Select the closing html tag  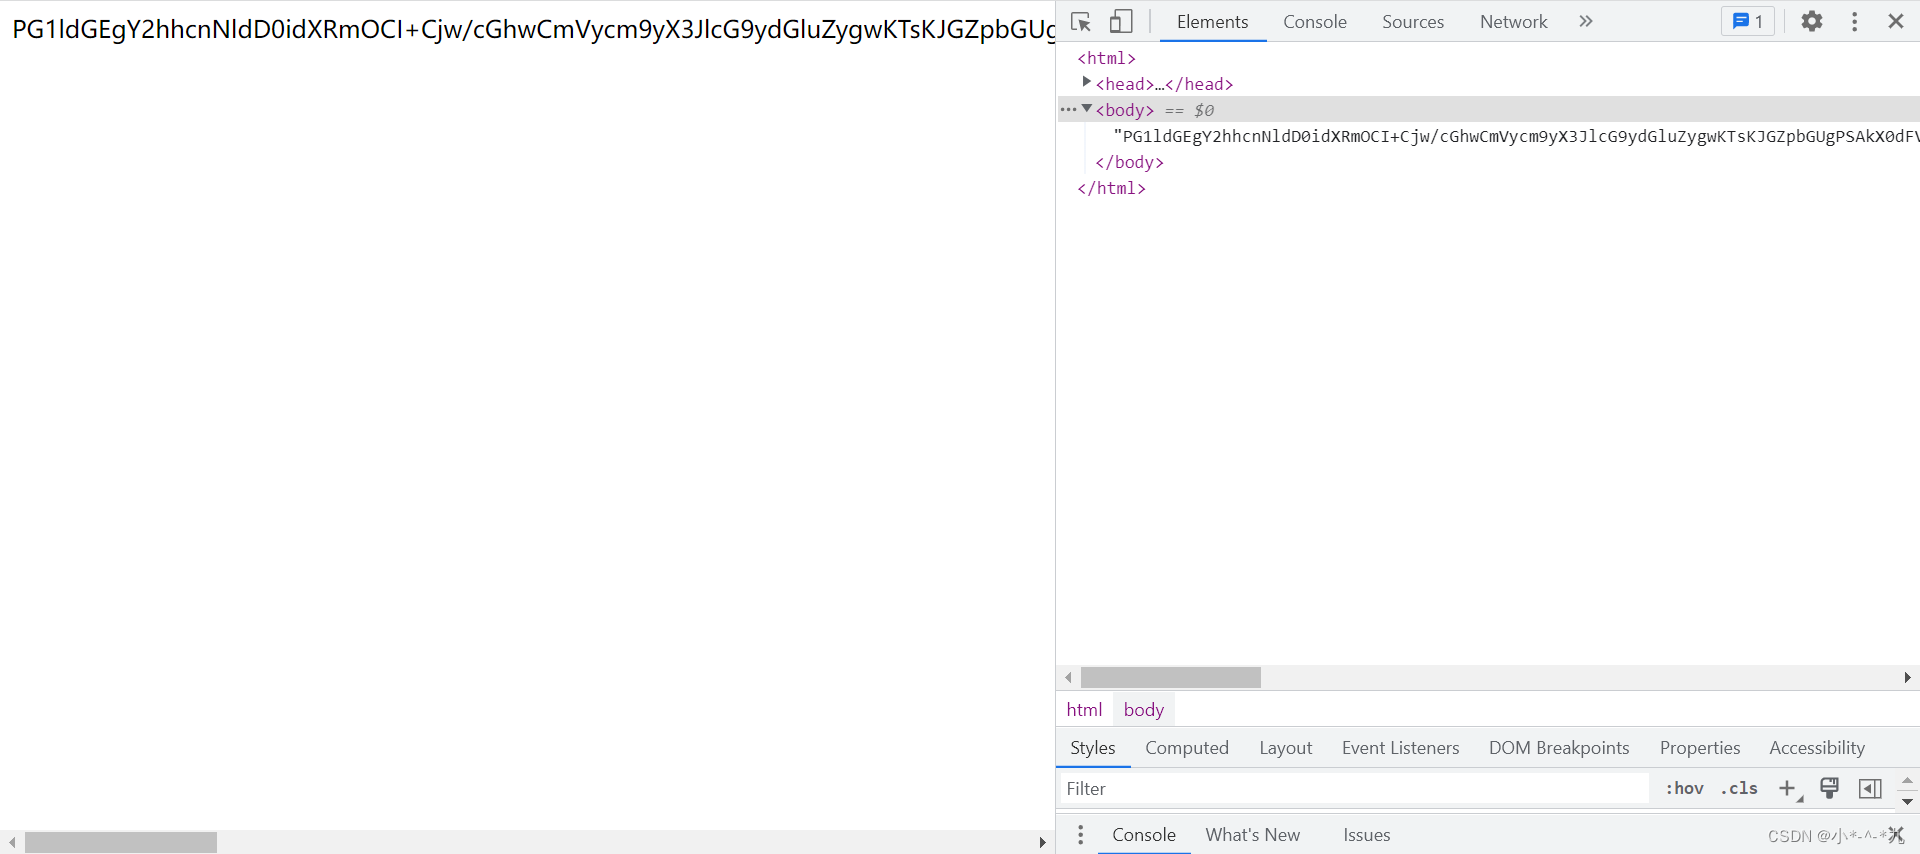click(x=1111, y=188)
